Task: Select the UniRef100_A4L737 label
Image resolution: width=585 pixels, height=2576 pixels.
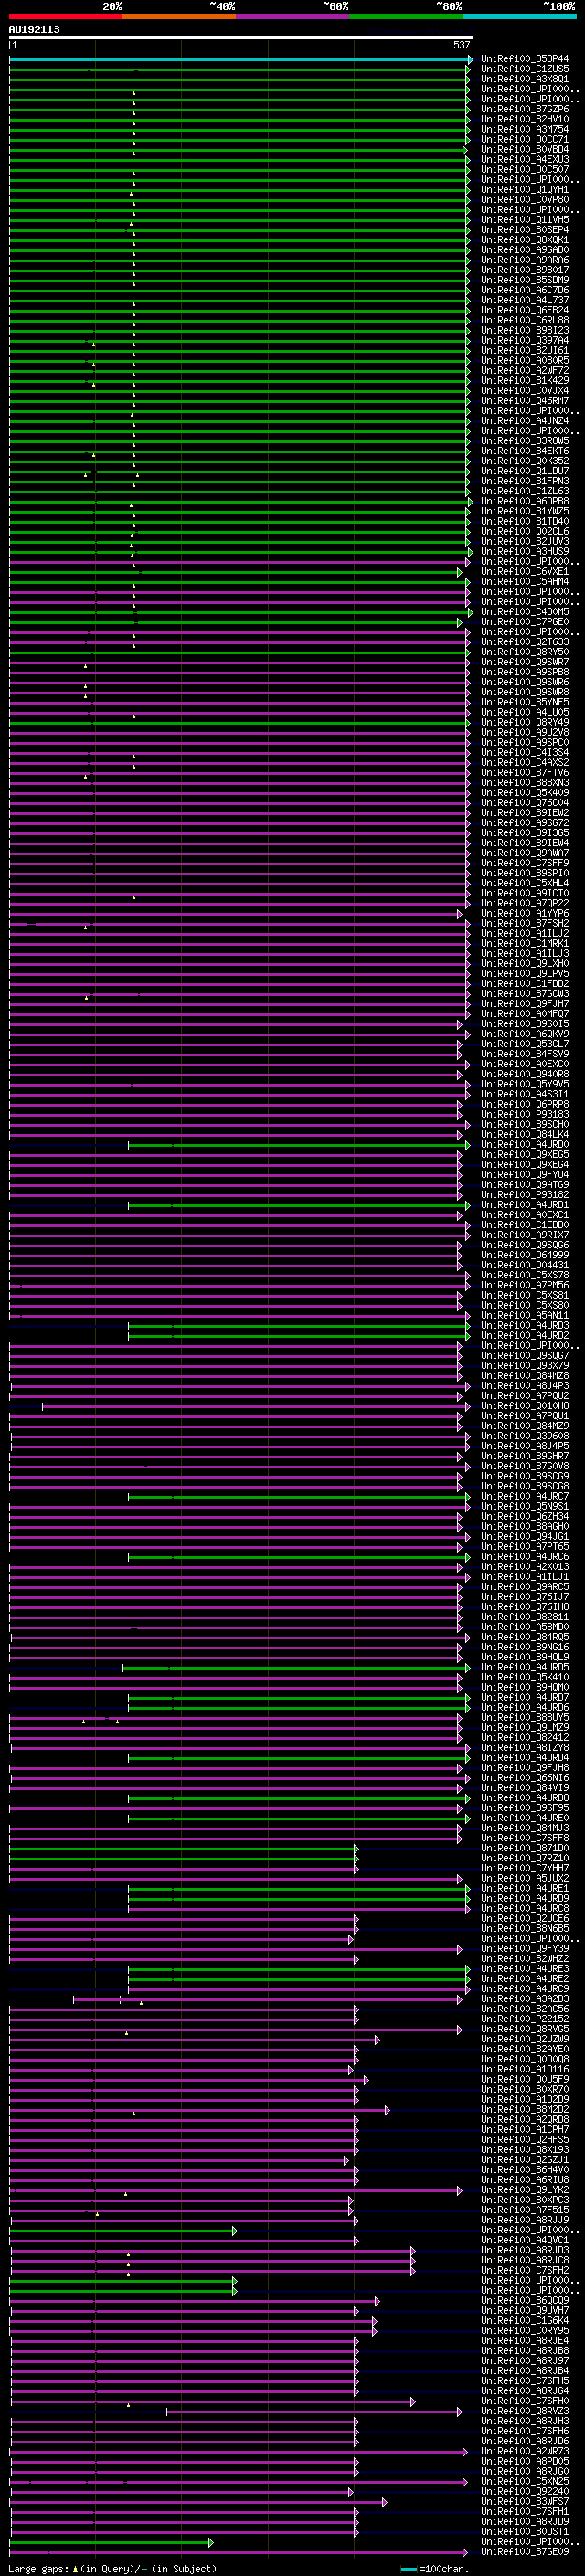Action: [525, 300]
